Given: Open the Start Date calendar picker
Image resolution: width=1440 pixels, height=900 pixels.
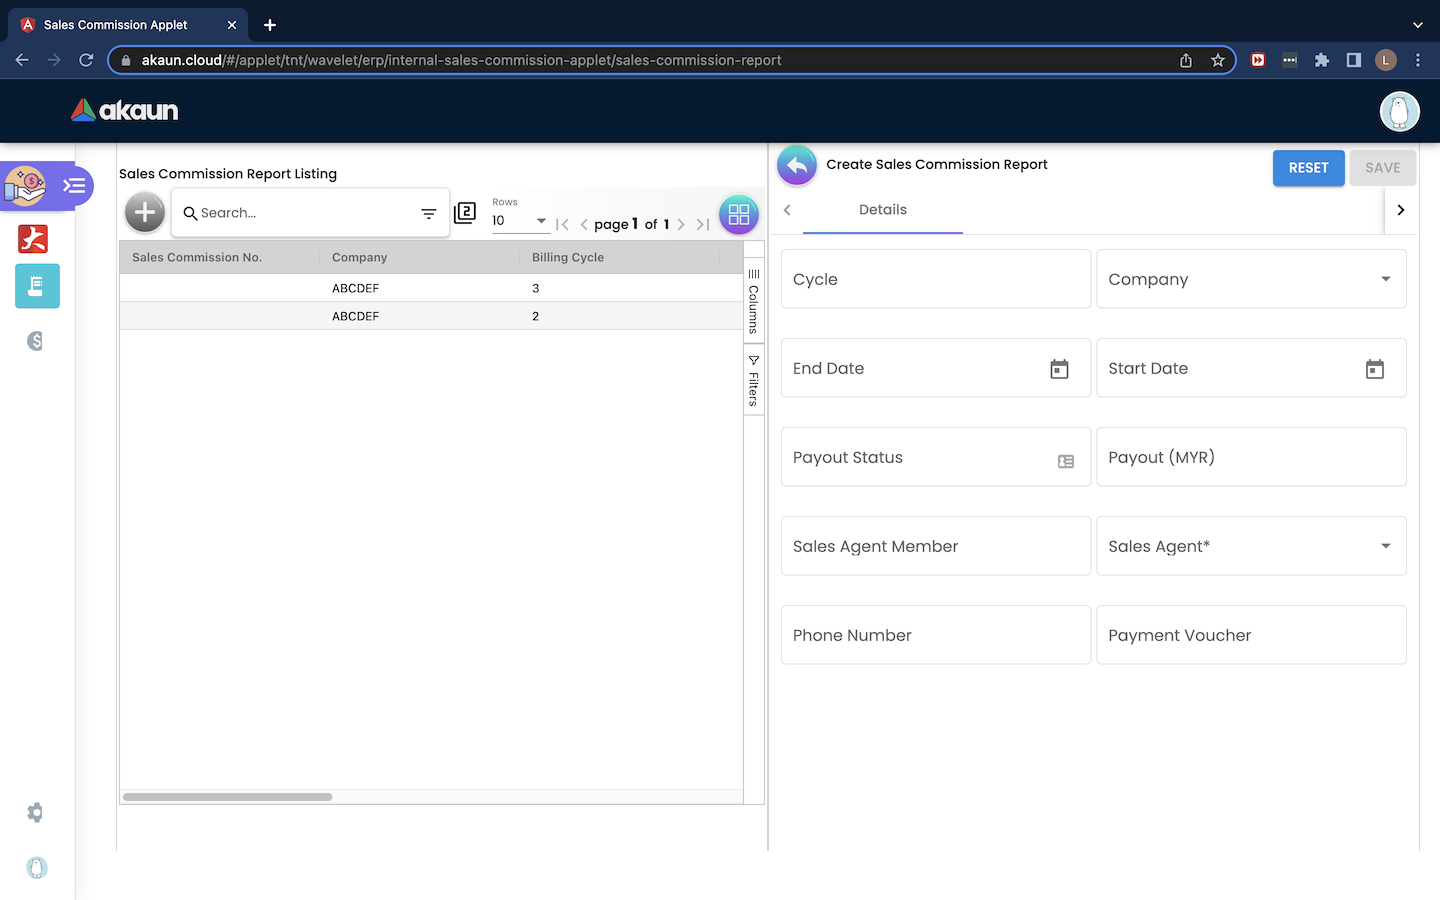Looking at the screenshot, I should [1374, 369].
